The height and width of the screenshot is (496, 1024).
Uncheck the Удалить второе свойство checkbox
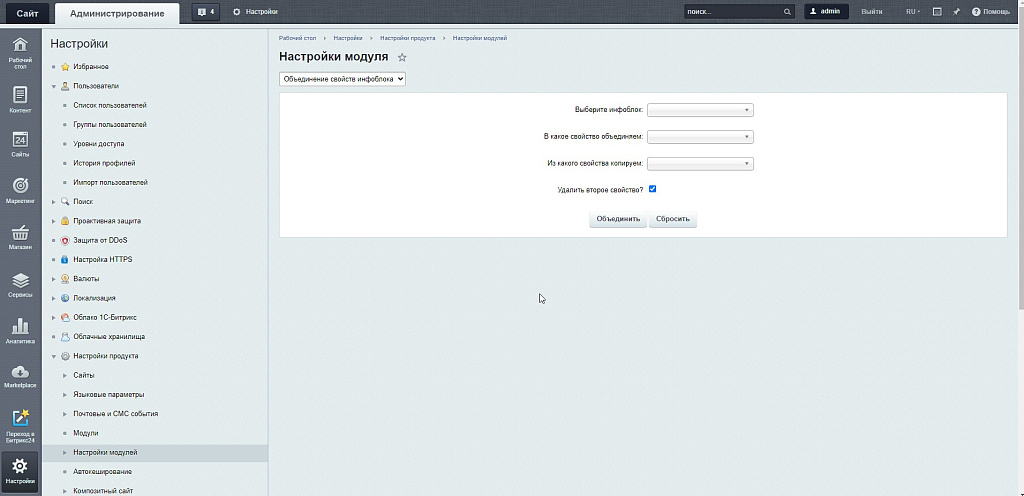pyautogui.click(x=652, y=189)
